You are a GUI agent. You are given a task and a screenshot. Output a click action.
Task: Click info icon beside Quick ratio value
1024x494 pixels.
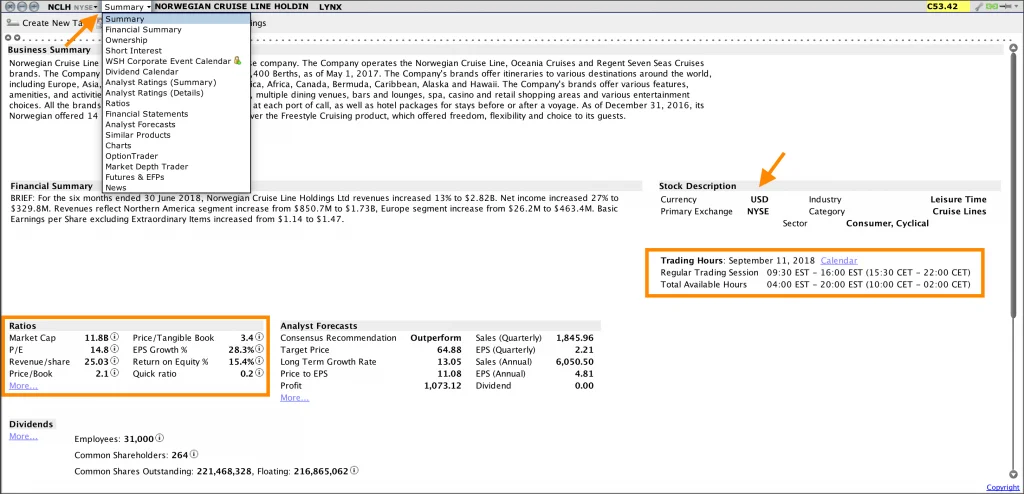coord(260,374)
